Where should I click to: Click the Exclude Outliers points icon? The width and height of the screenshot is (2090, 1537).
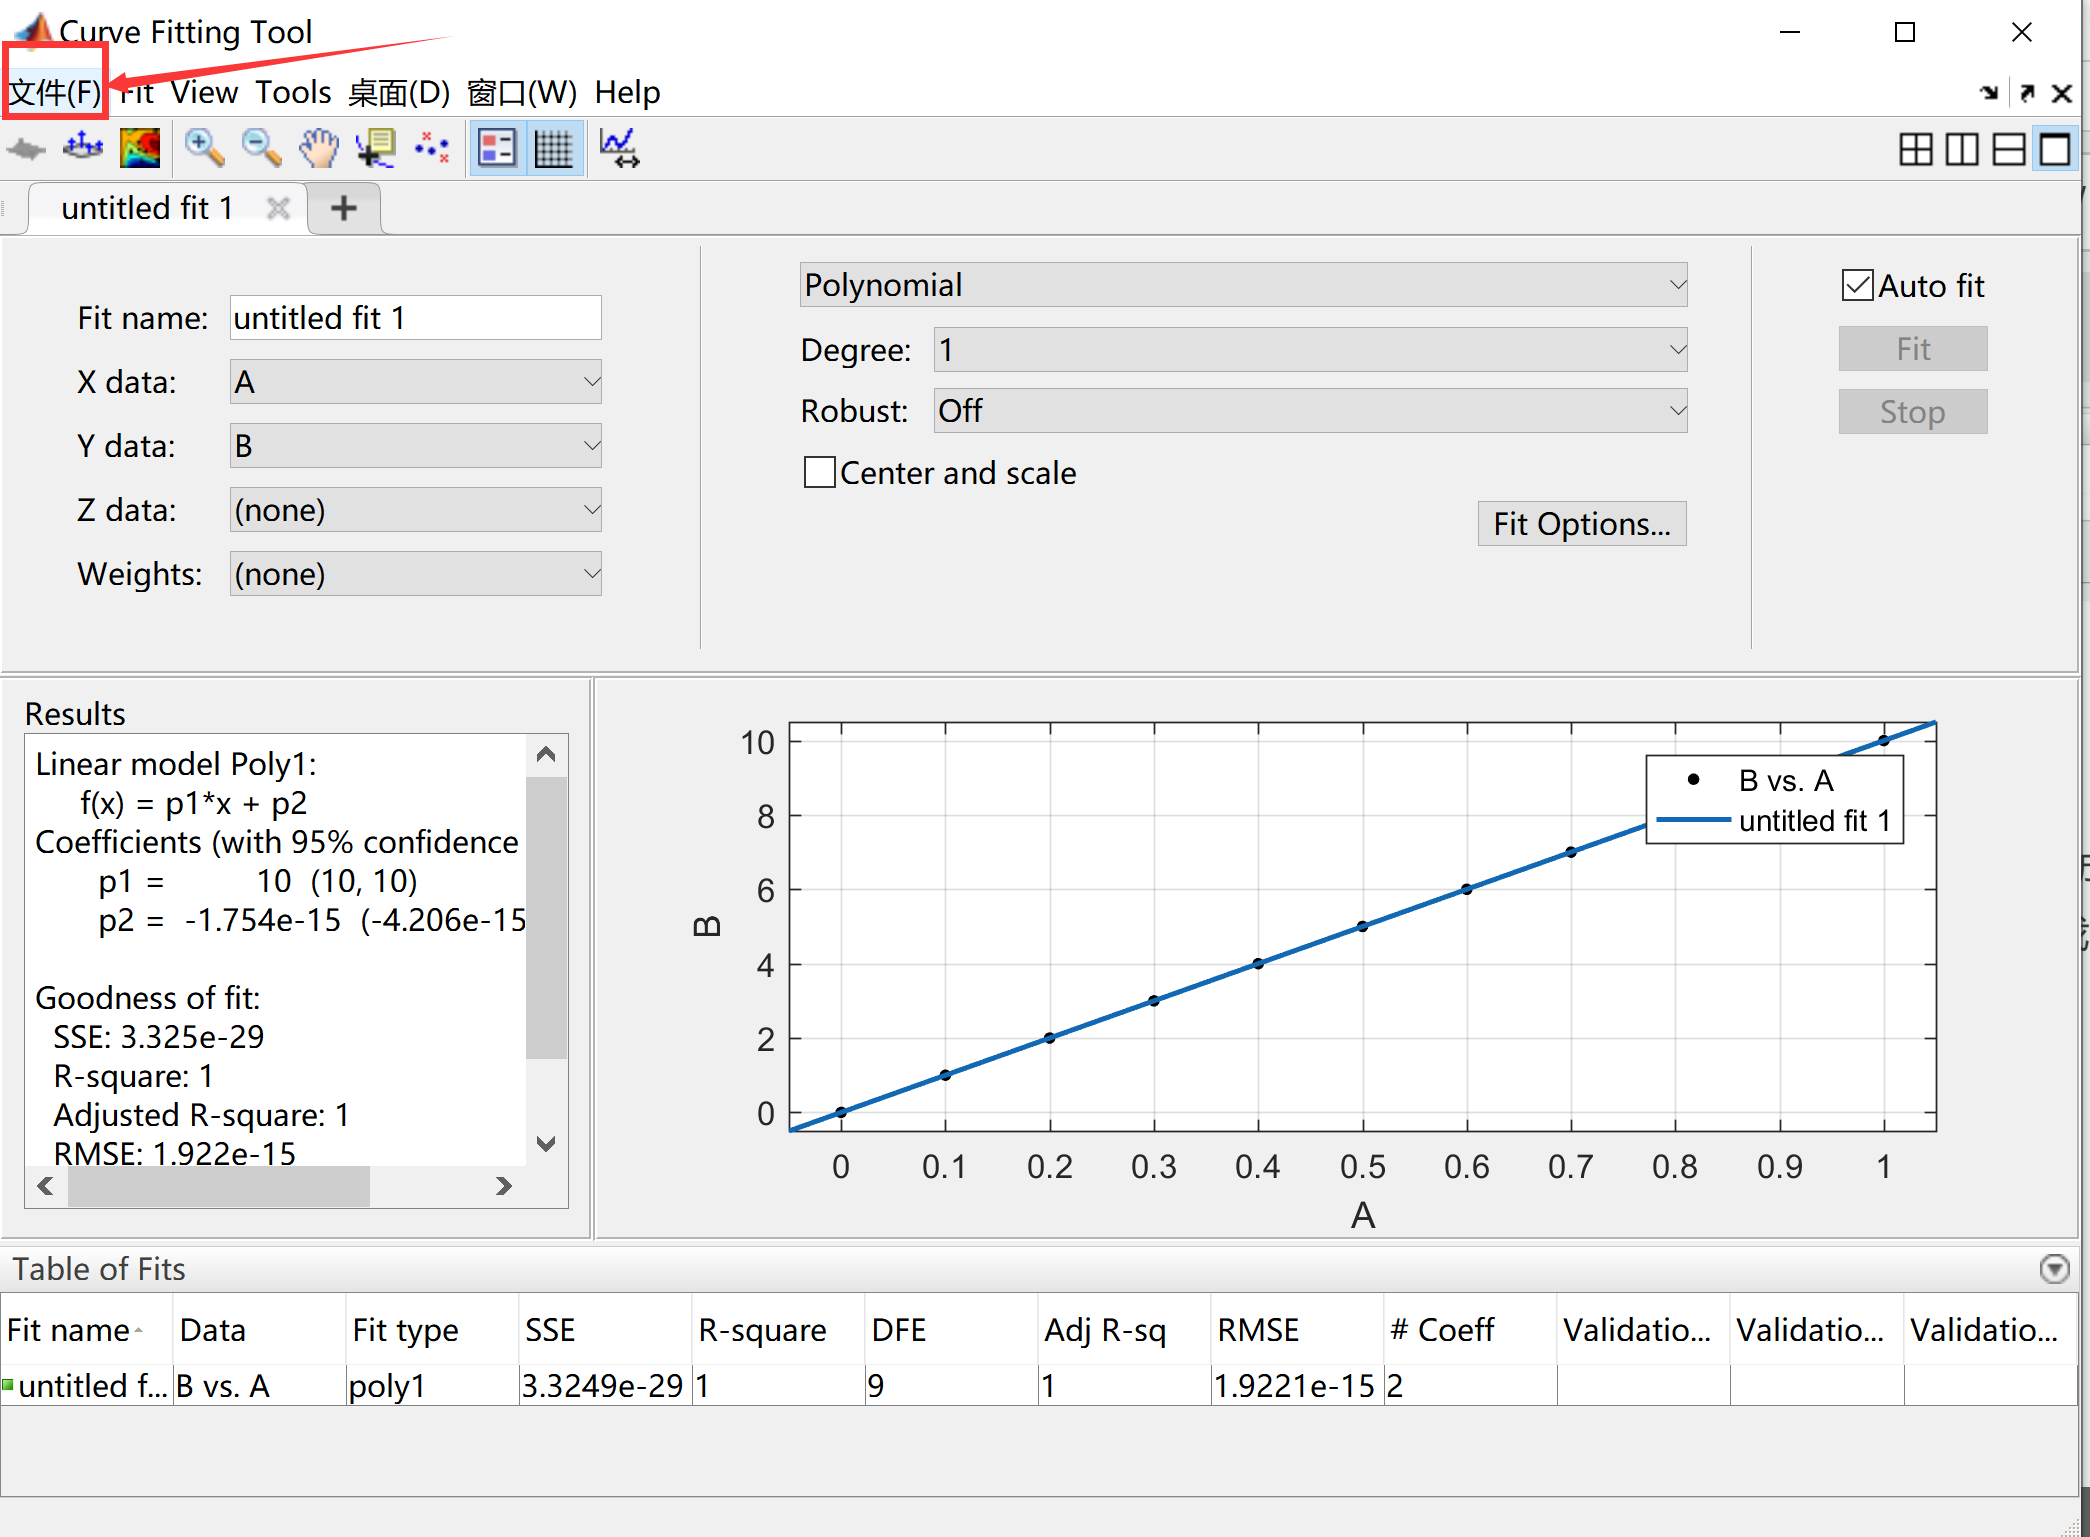(x=432, y=148)
